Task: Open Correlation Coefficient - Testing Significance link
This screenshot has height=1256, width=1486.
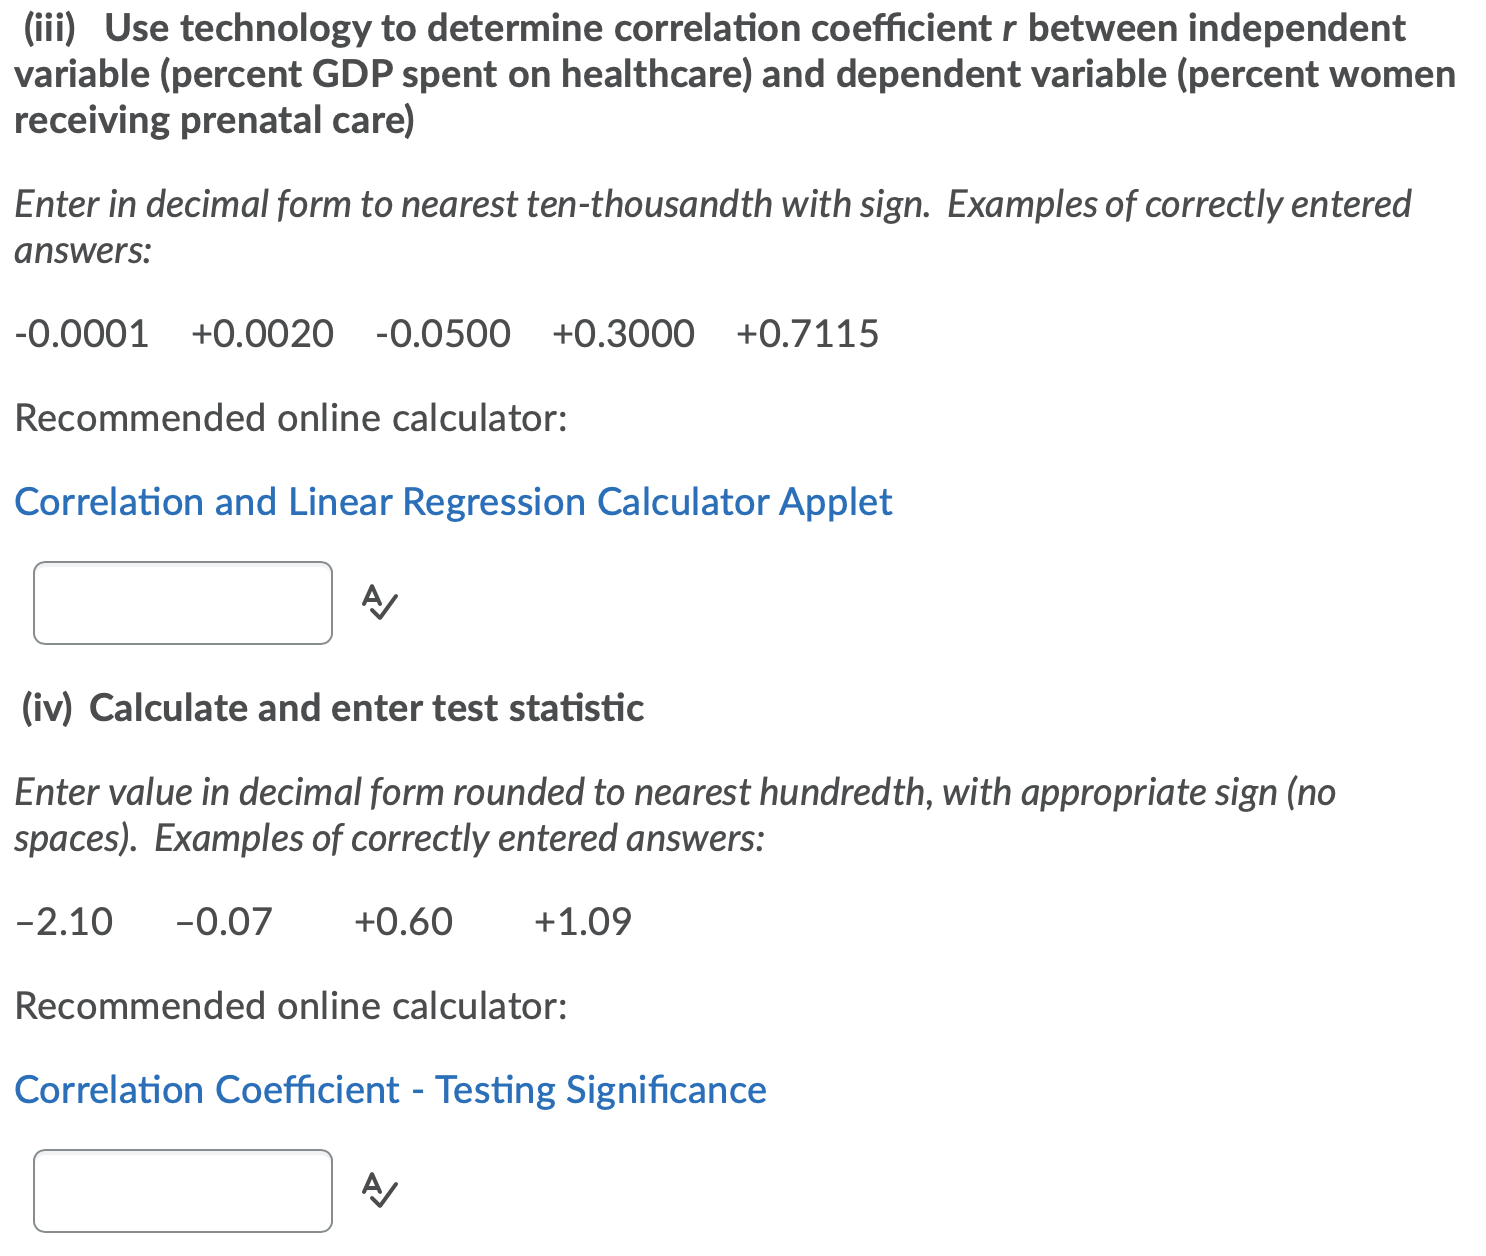Action: [390, 1090]
